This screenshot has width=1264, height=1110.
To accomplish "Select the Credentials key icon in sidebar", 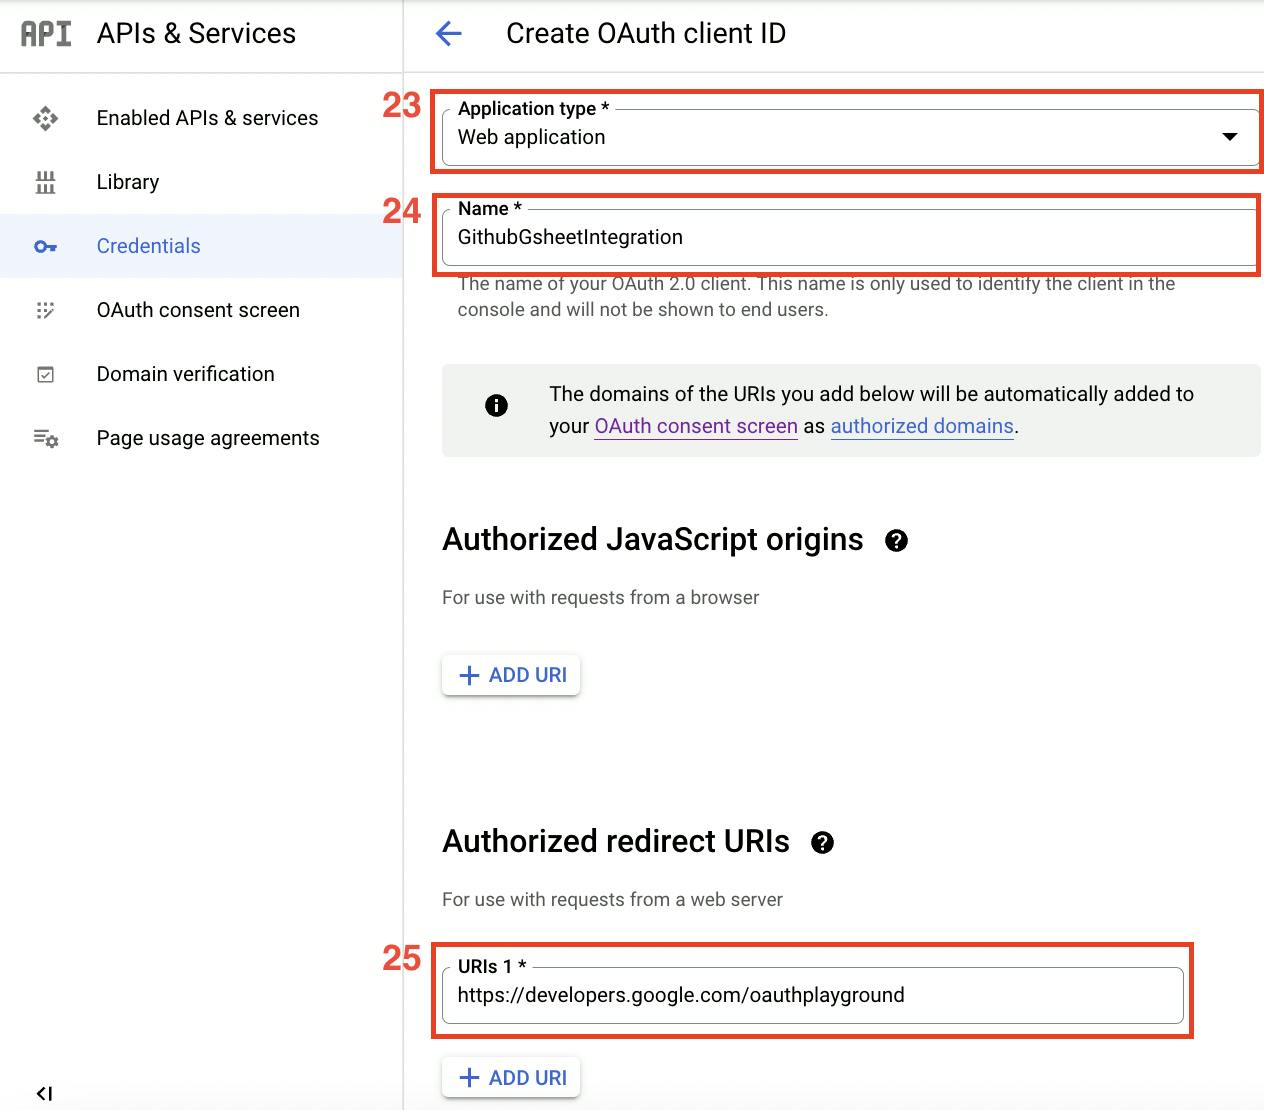I will point(46,246).
